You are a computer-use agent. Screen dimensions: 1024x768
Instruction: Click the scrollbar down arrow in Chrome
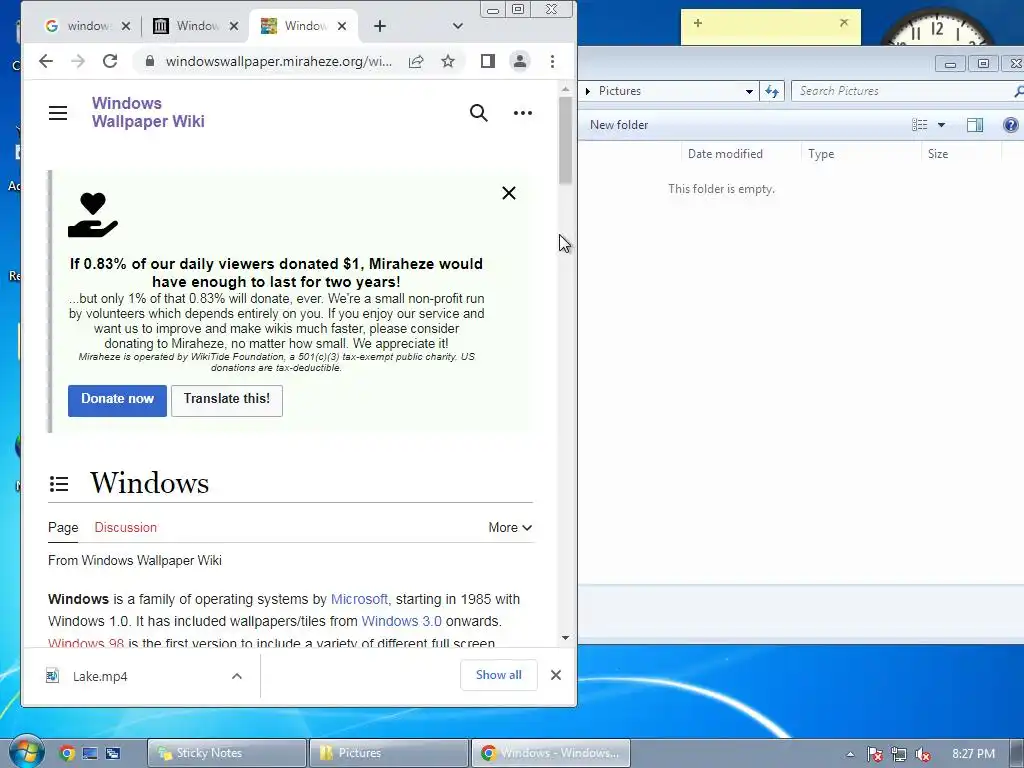point(566,638)
